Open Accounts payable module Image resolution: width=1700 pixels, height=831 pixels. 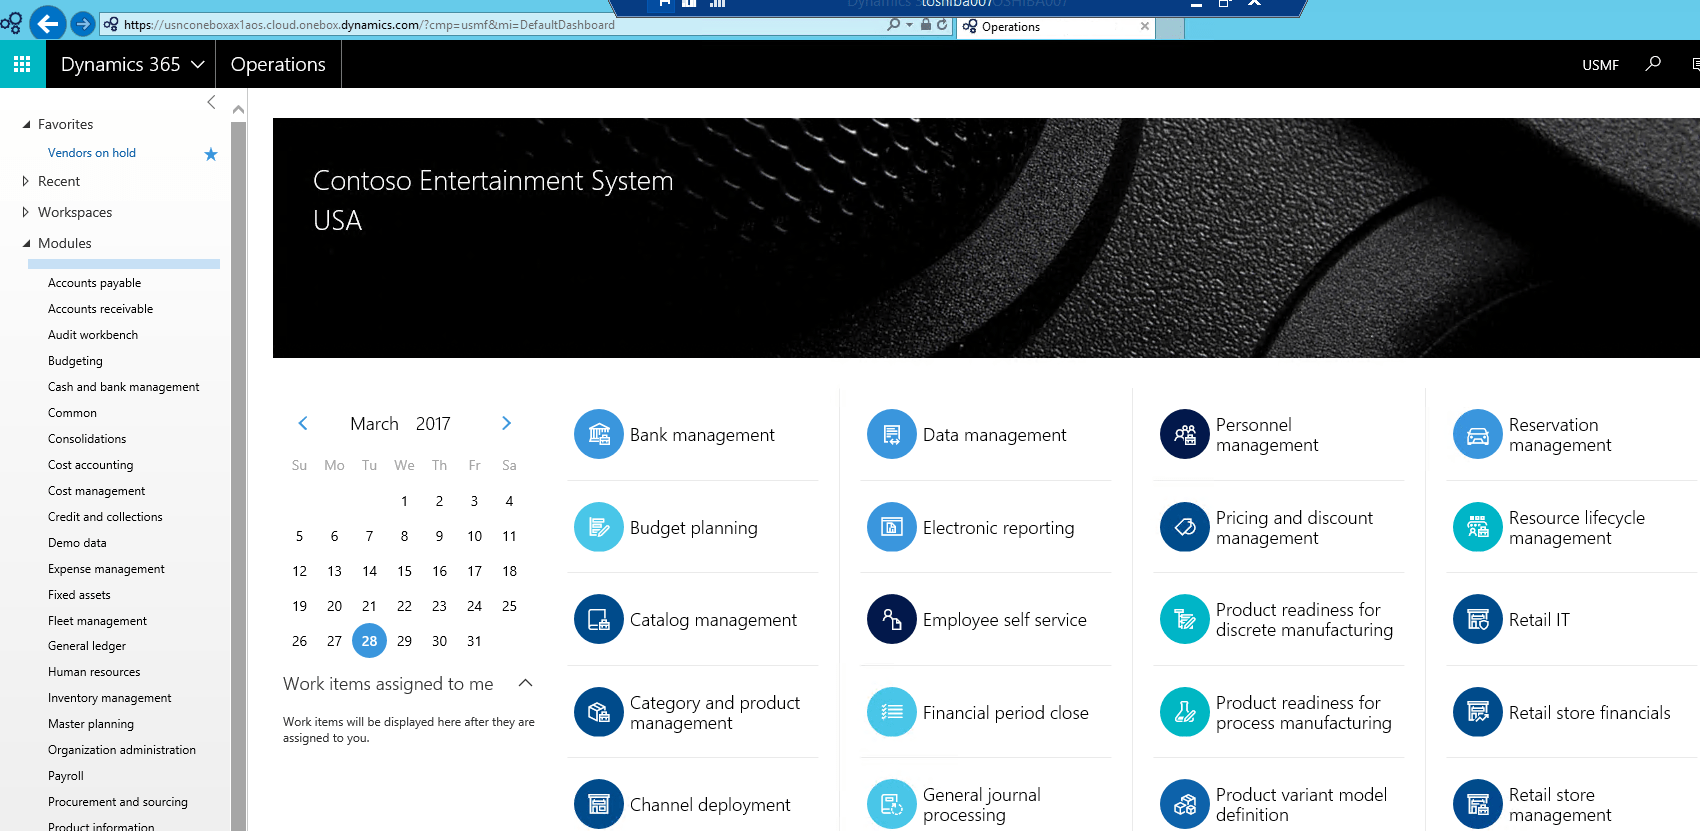point(94,283)
